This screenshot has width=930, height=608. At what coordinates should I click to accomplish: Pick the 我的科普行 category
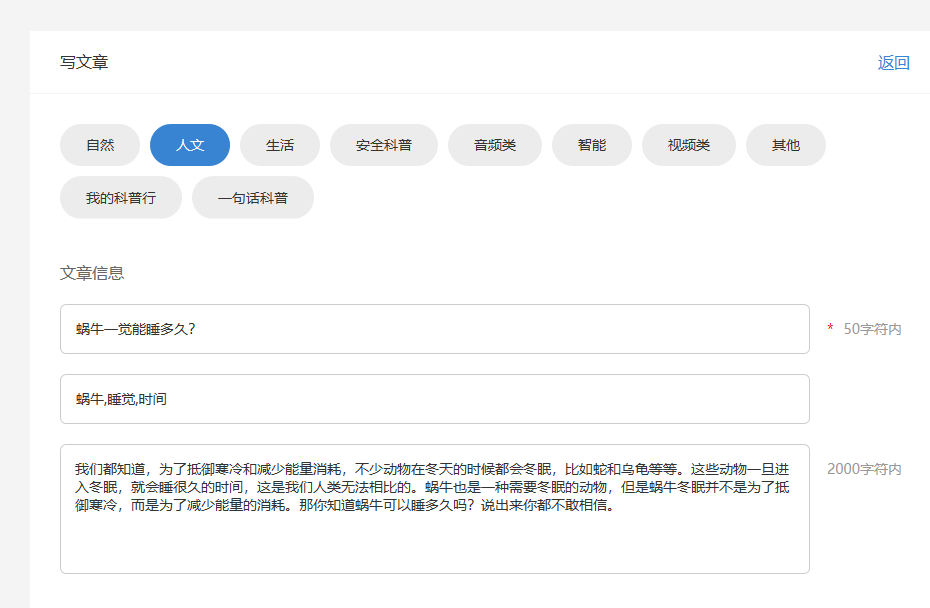[121, 197]
